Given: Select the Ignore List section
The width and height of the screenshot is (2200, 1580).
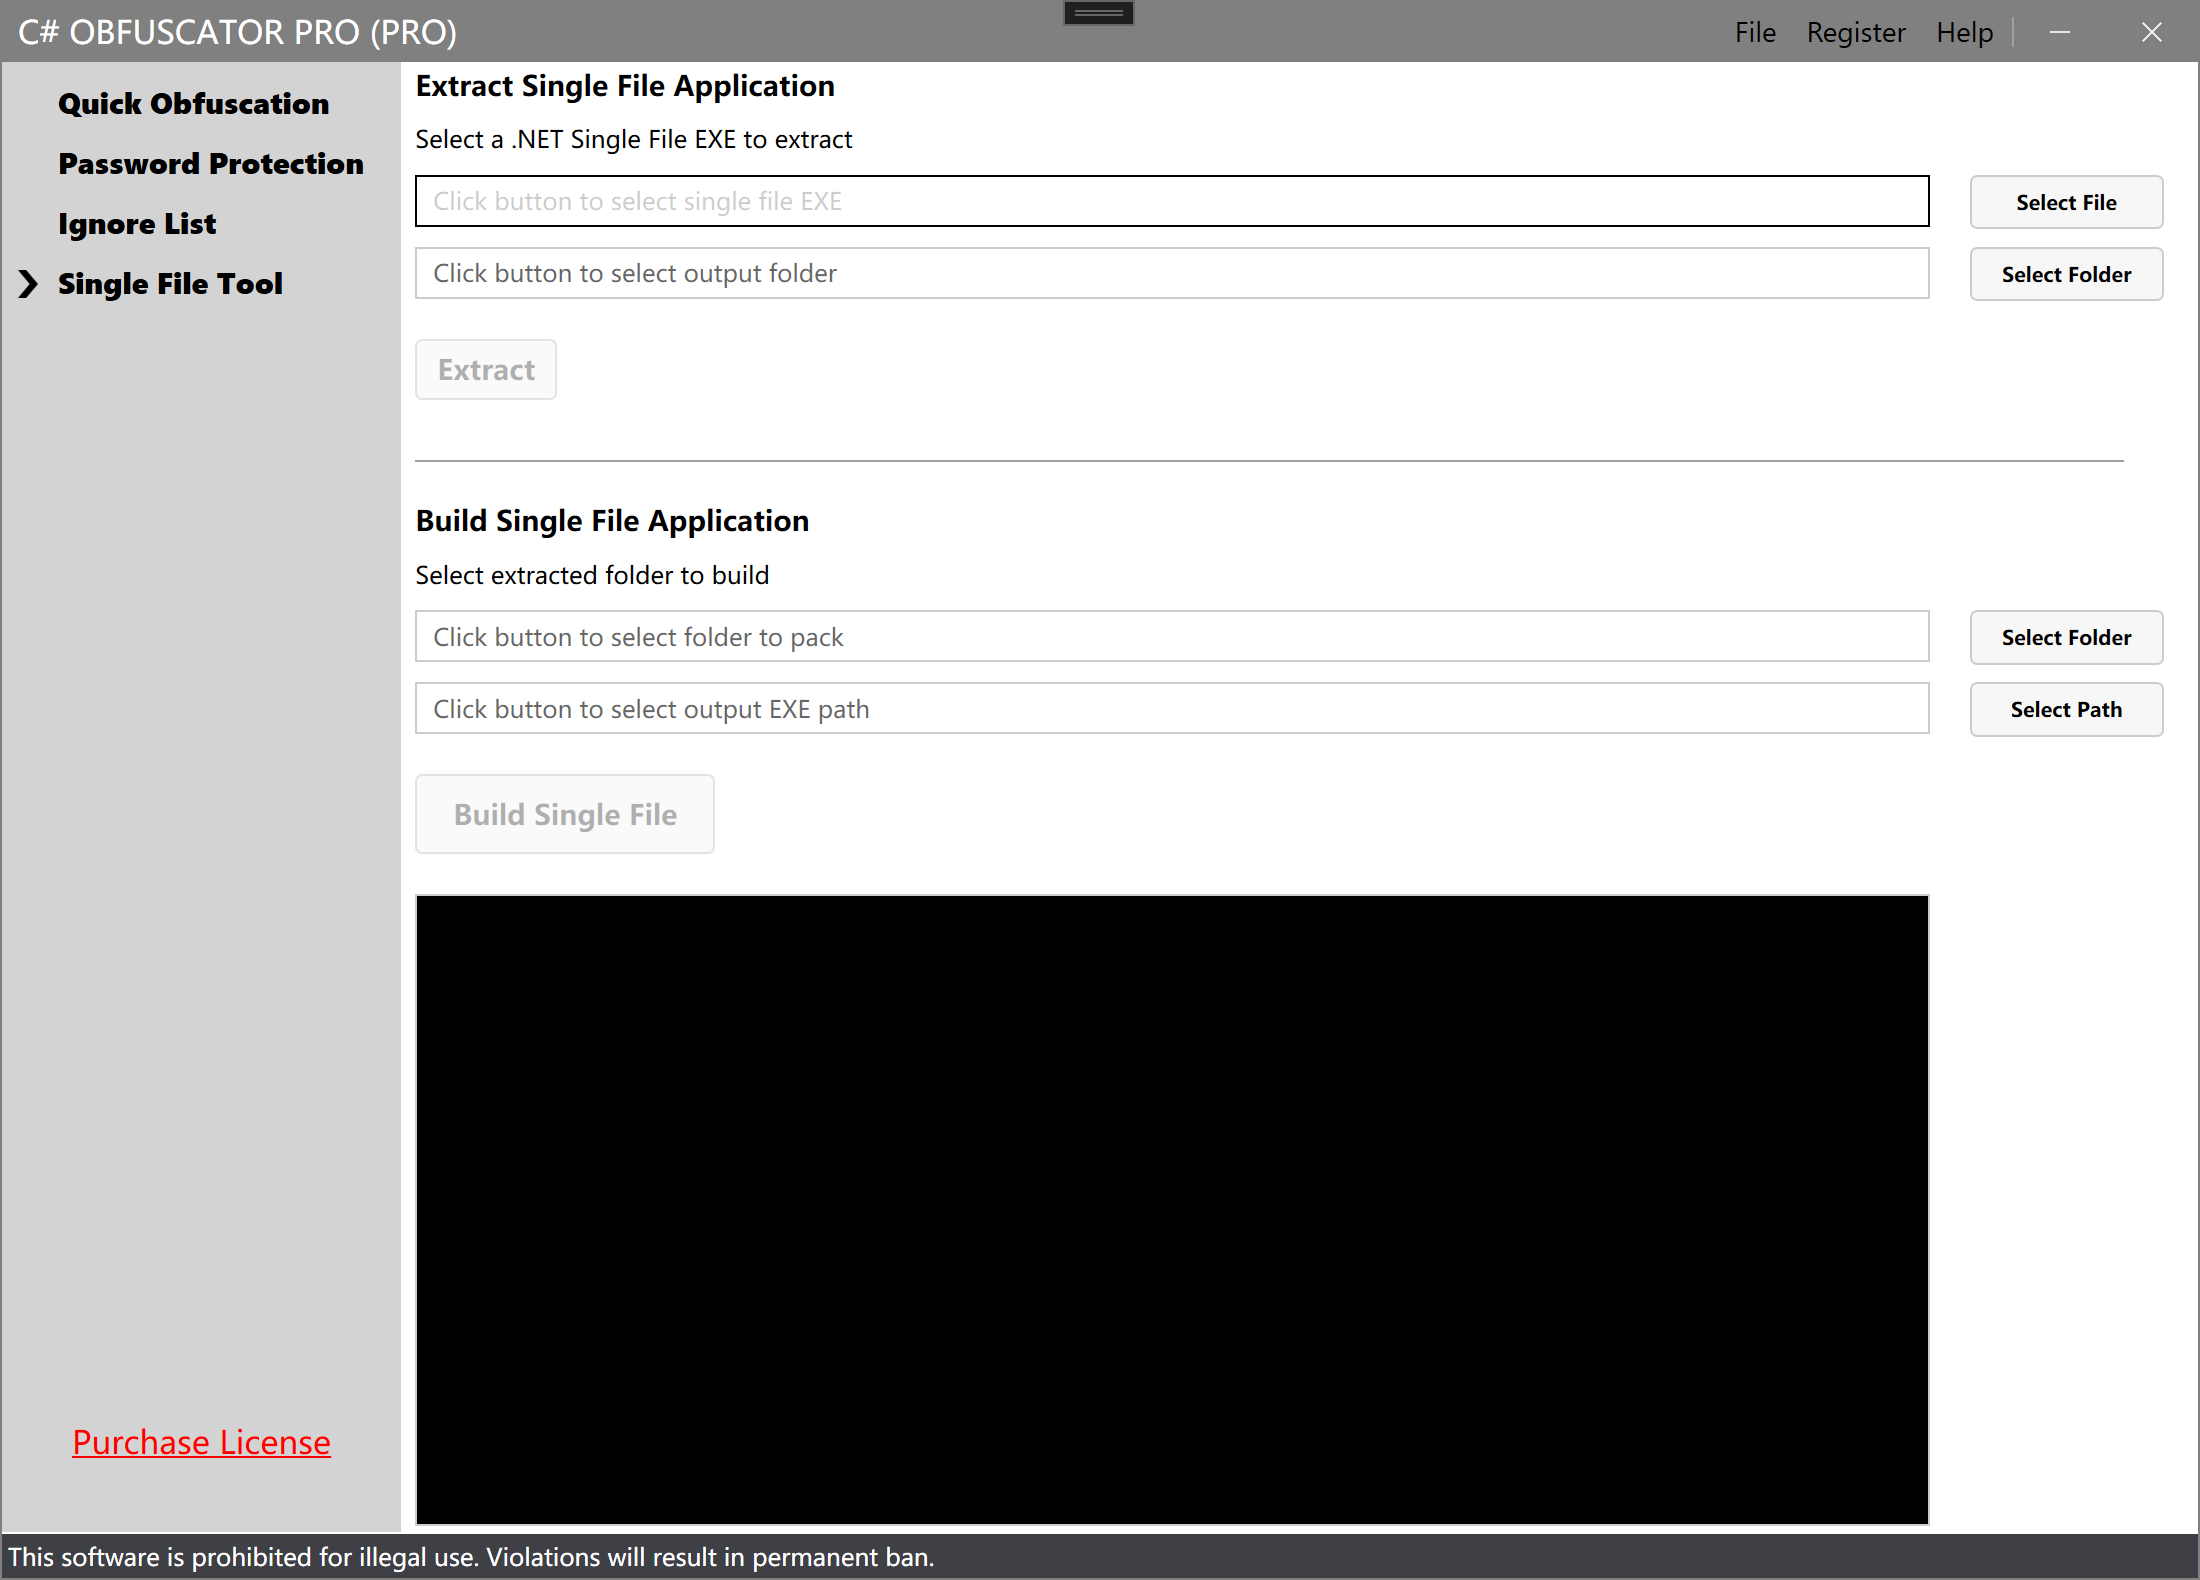Looking at the screenshot, I should click(137, 223).
